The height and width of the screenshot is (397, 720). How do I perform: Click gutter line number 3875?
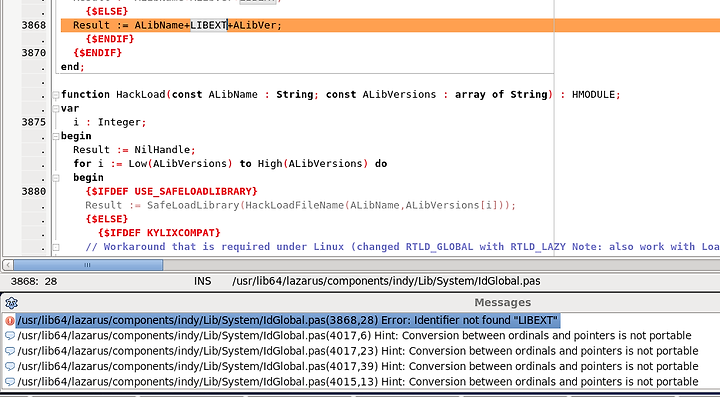[x=34, y=122]
